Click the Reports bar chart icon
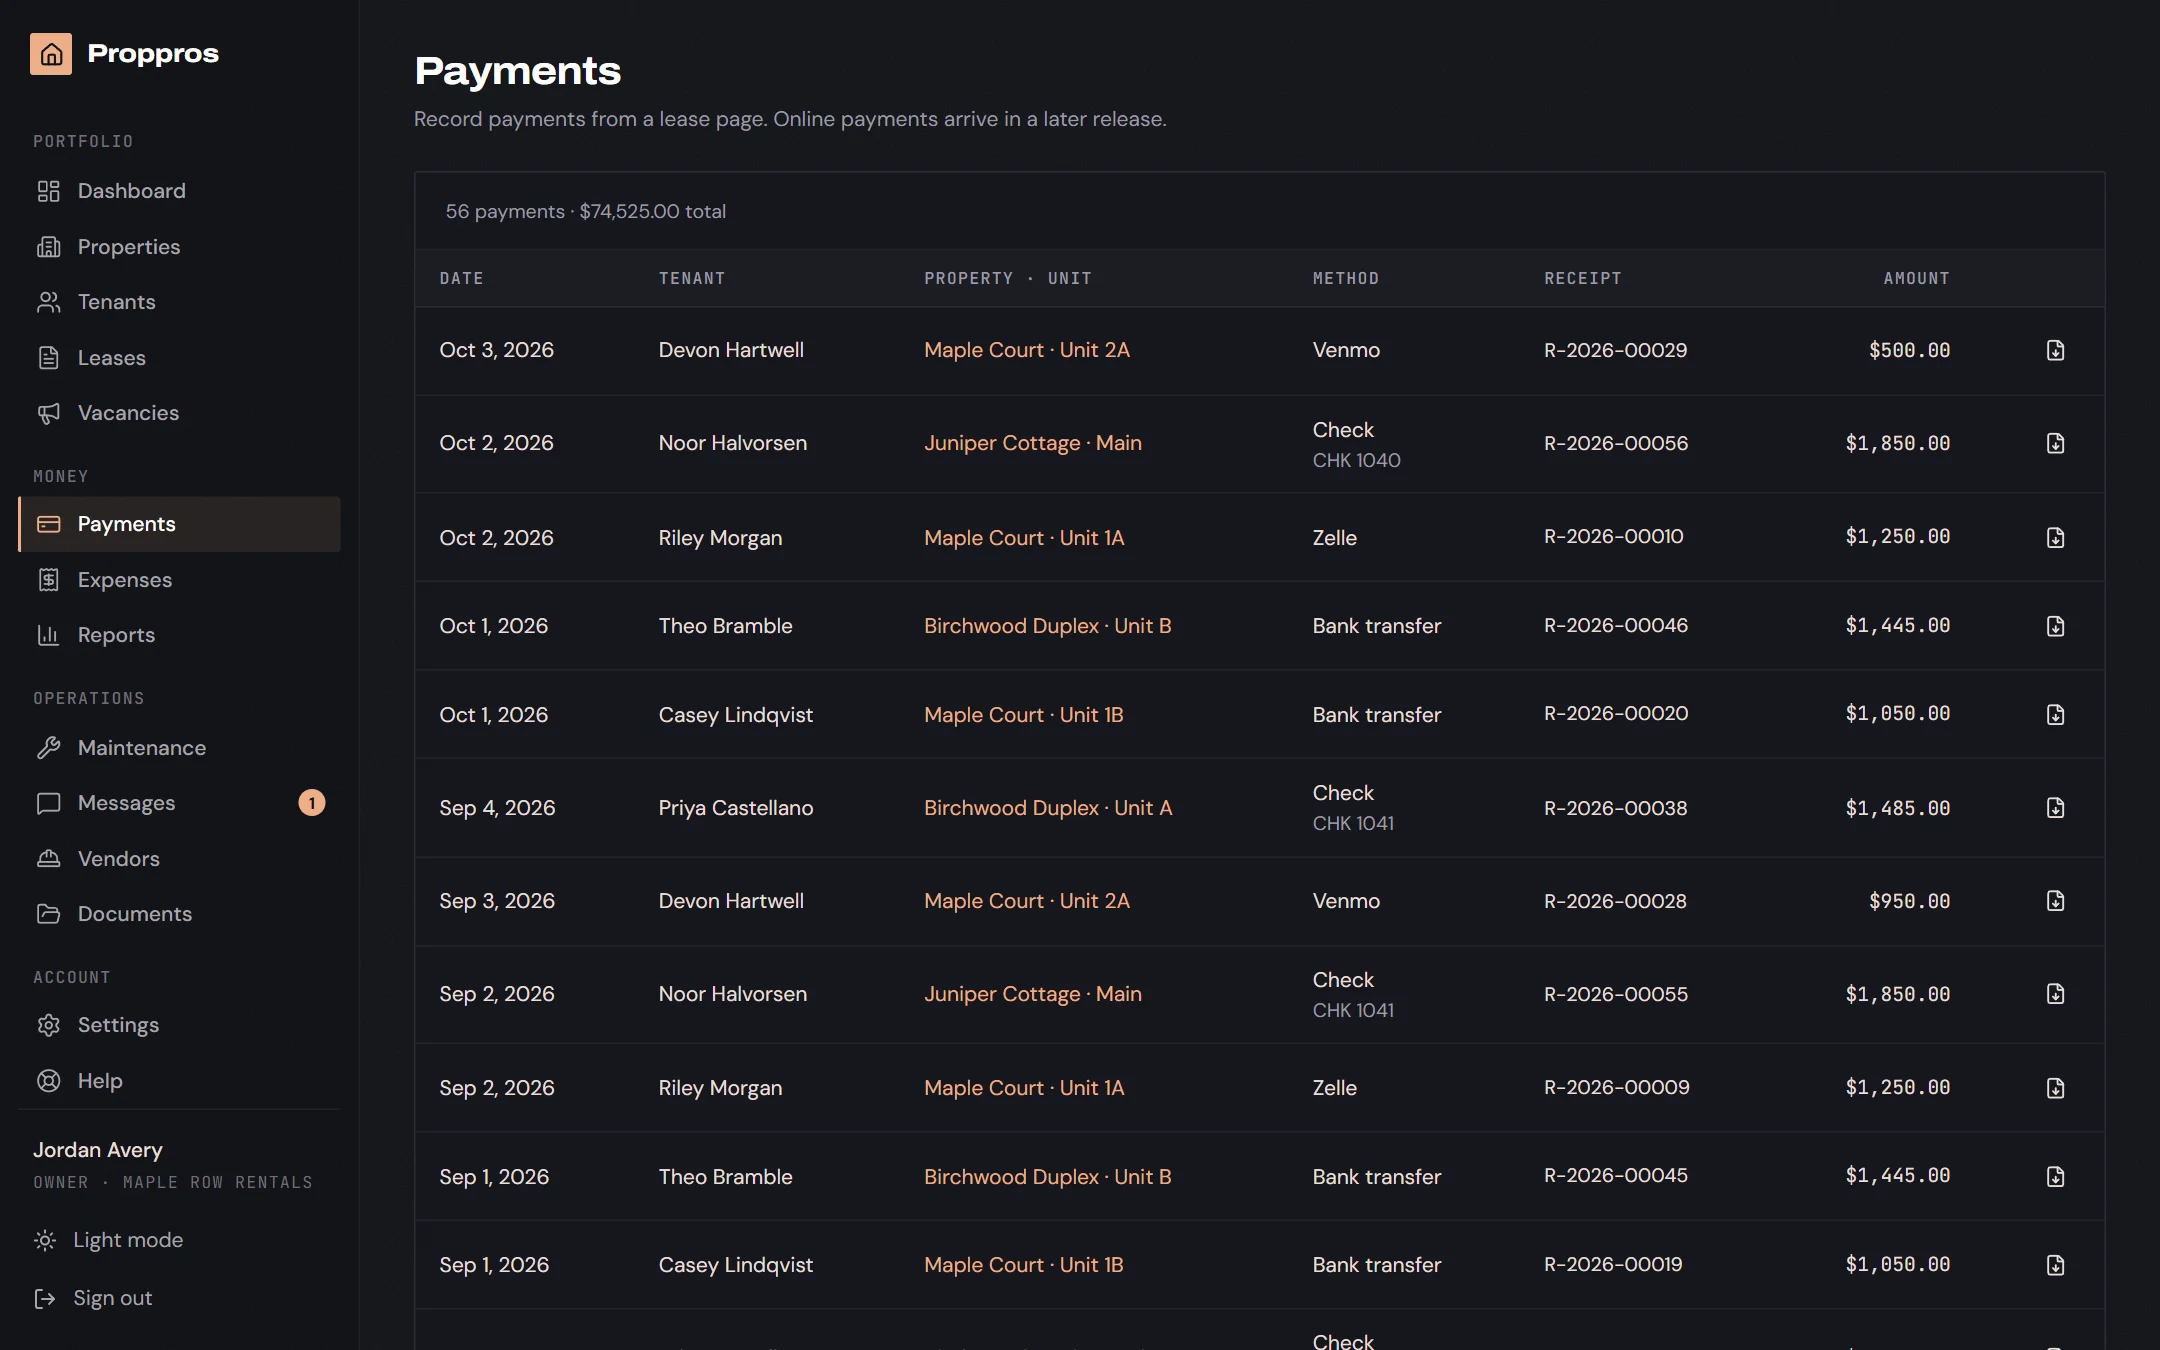 pos(48,635)
